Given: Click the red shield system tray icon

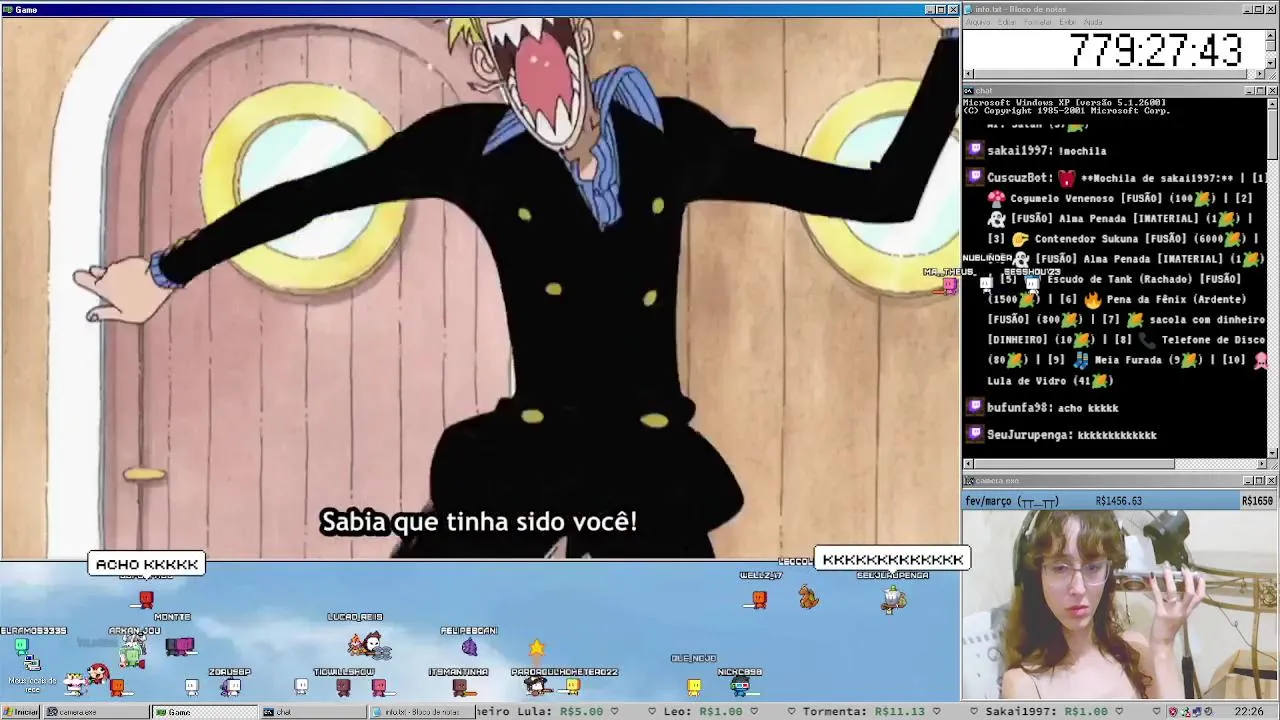Looking at the screenshot, I should pos(1173,712).
